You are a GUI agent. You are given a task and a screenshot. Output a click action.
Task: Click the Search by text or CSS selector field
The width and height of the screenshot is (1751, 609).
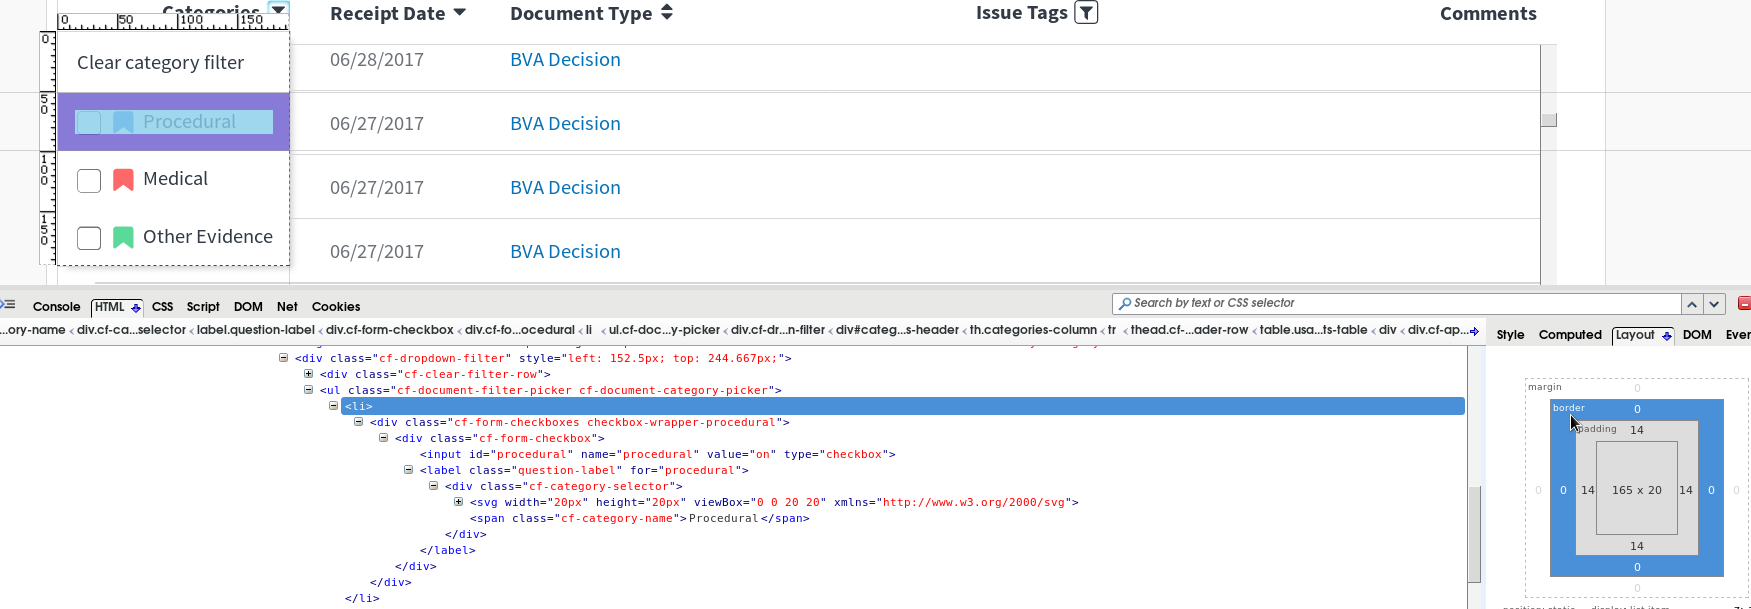(1397, 303)
